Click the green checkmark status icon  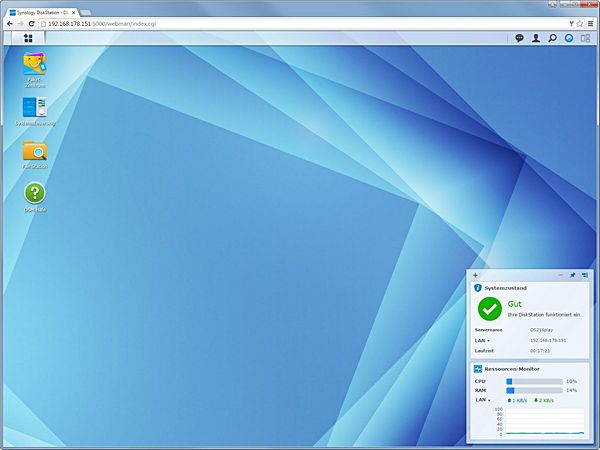(x=489, y=308)
